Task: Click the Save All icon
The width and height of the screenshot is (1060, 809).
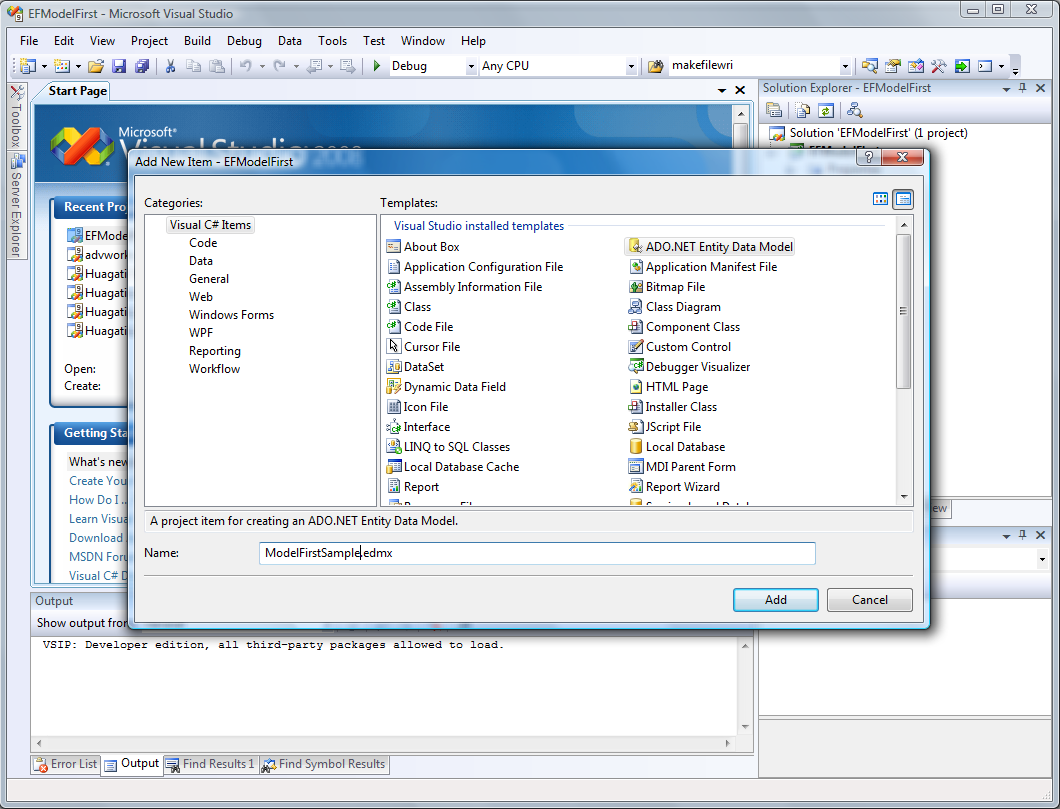Action: 142,66
